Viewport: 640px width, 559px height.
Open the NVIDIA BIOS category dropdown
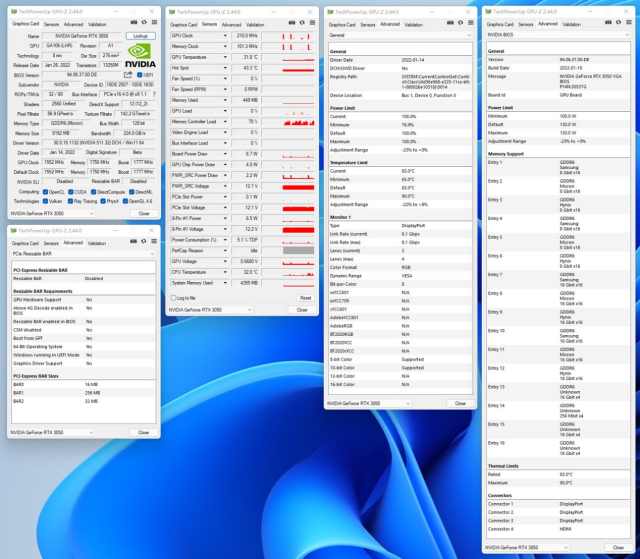point(558,35)
